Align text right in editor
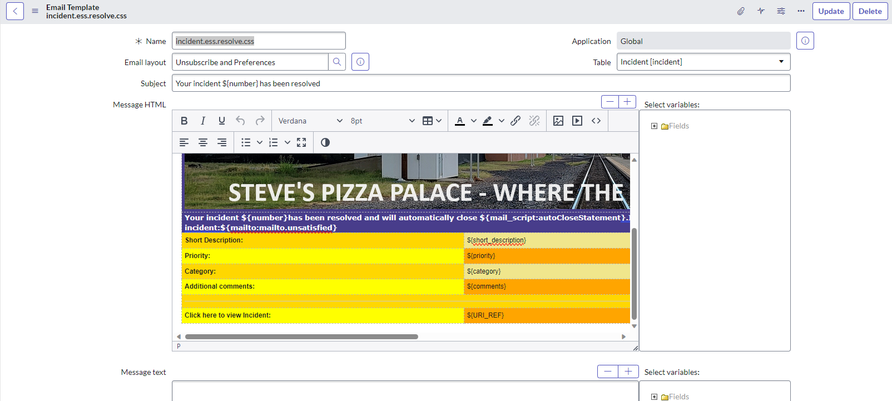 click(x=222, y=142)
